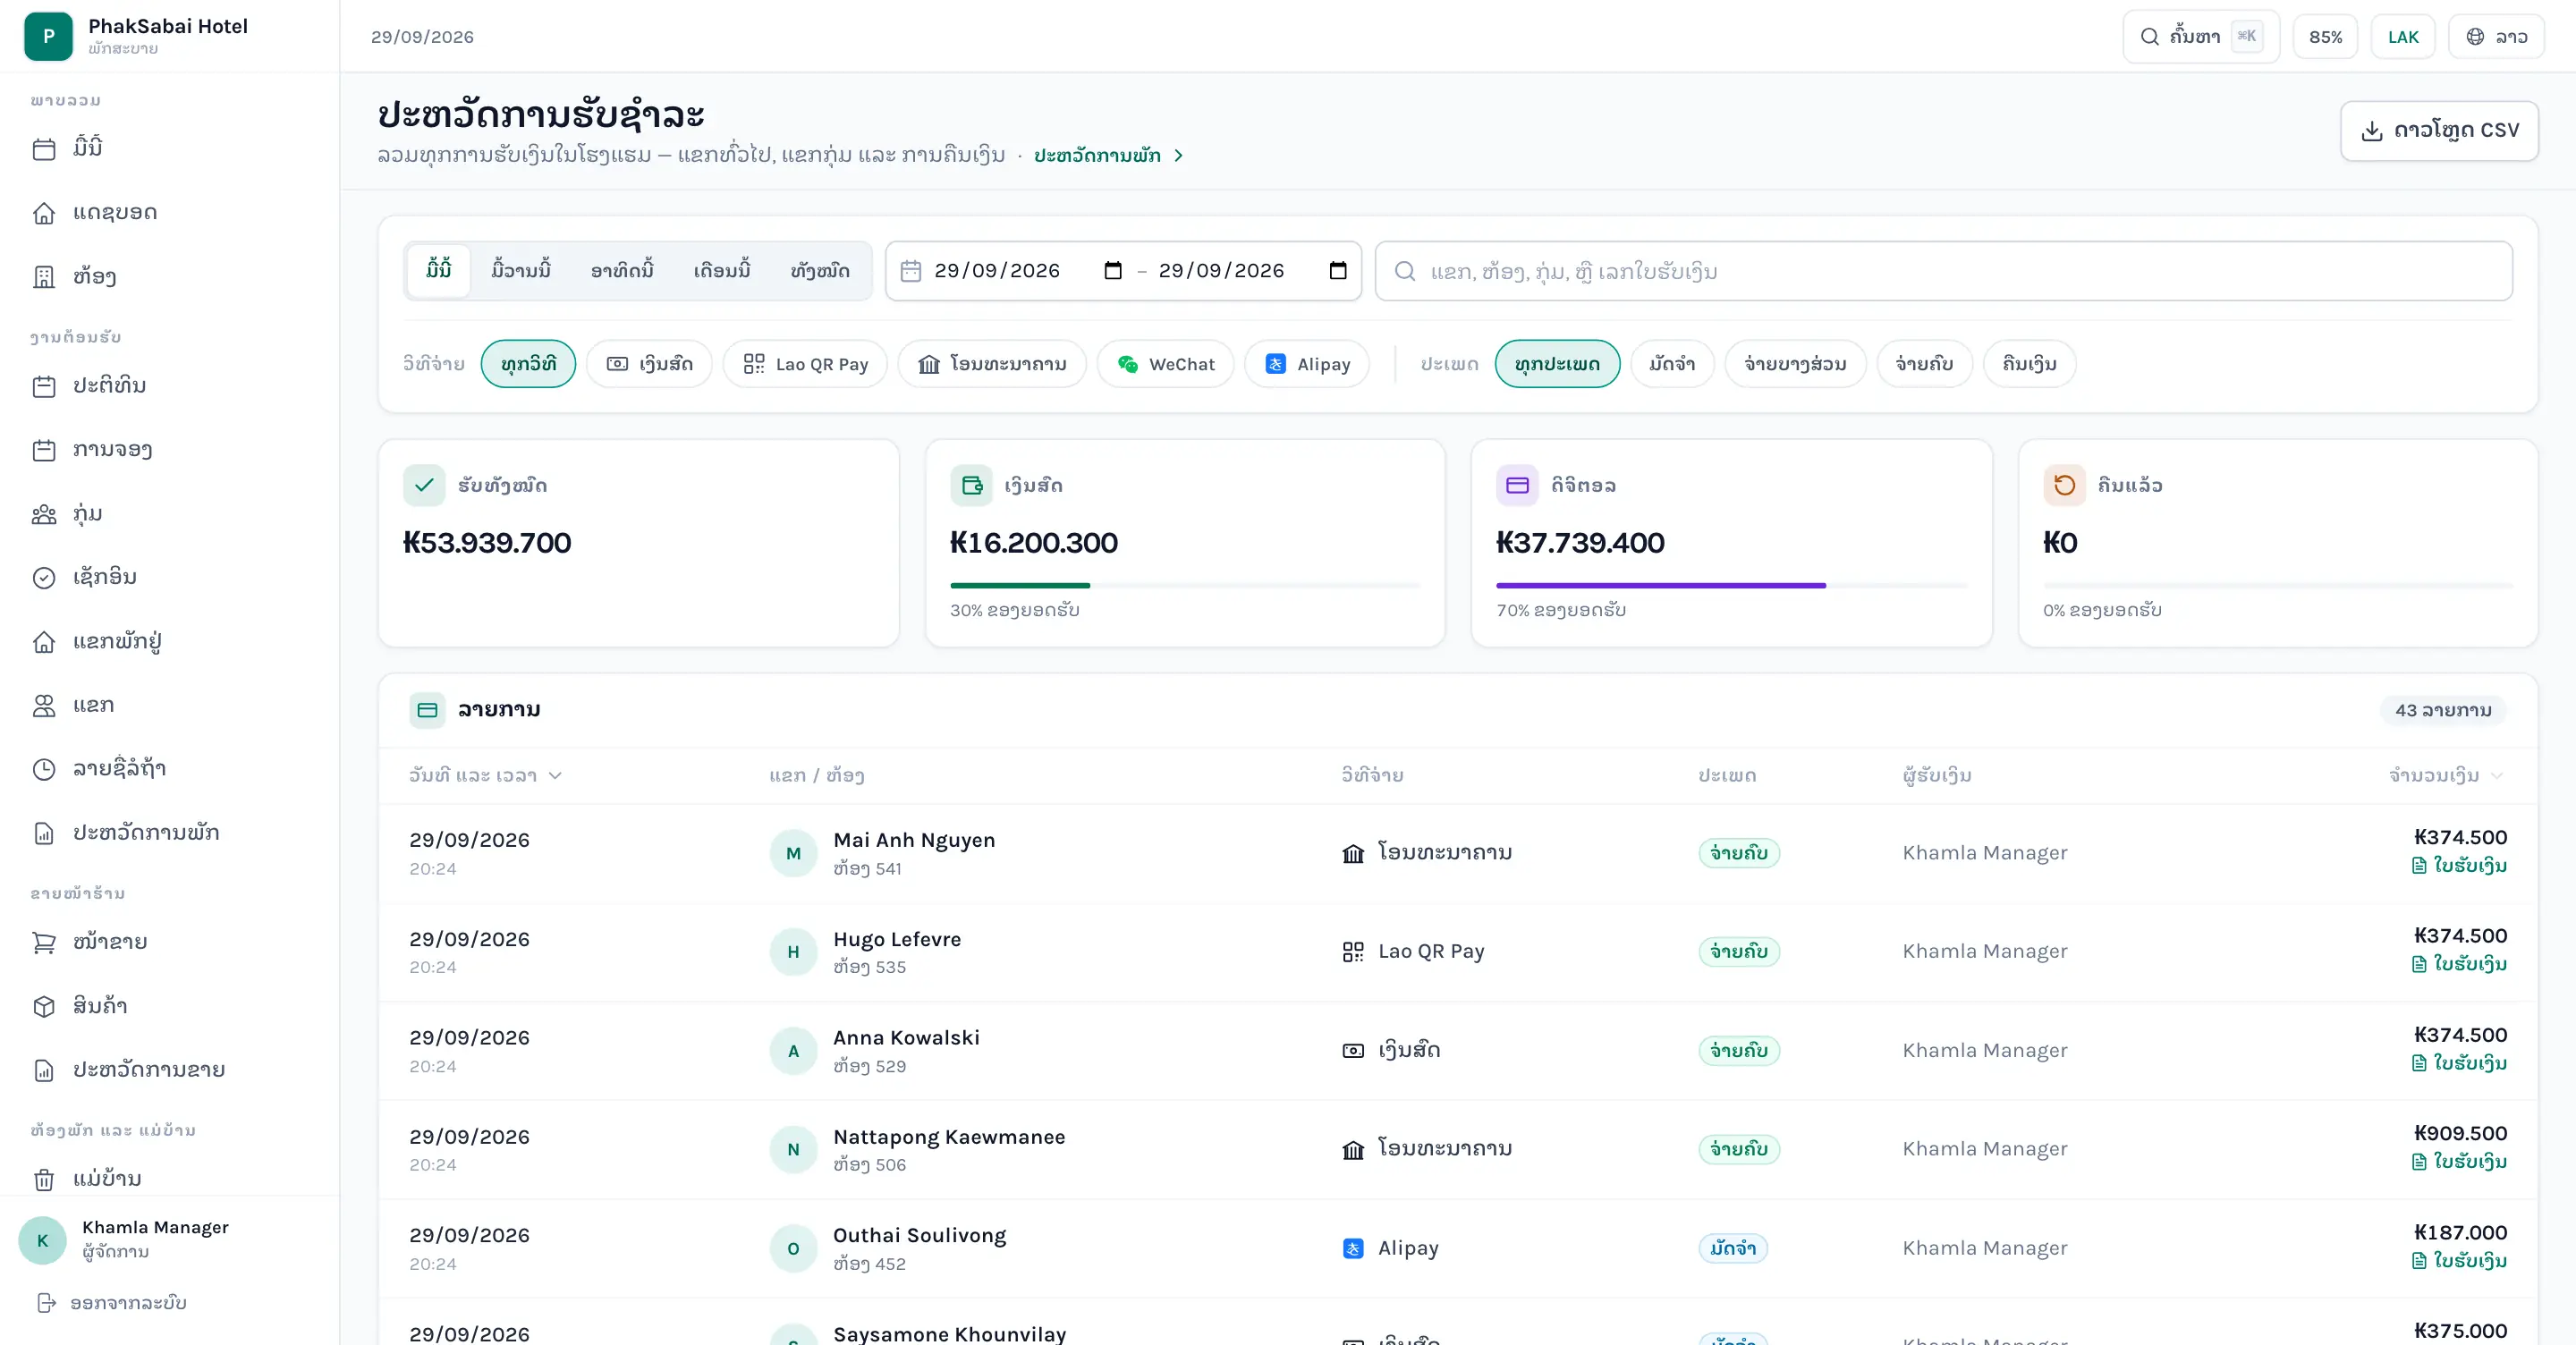The width and height of the screenshot is (2576, 1345).
Task: Open the calendar picker on start date
Action: pos(1112,271)
